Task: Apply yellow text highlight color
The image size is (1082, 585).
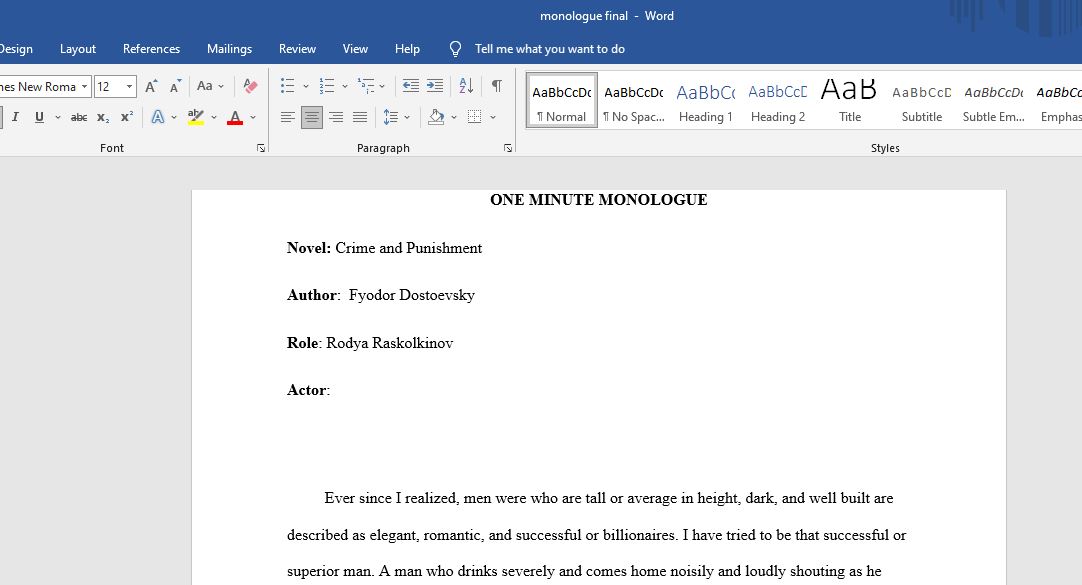Action: coord(196,117)
